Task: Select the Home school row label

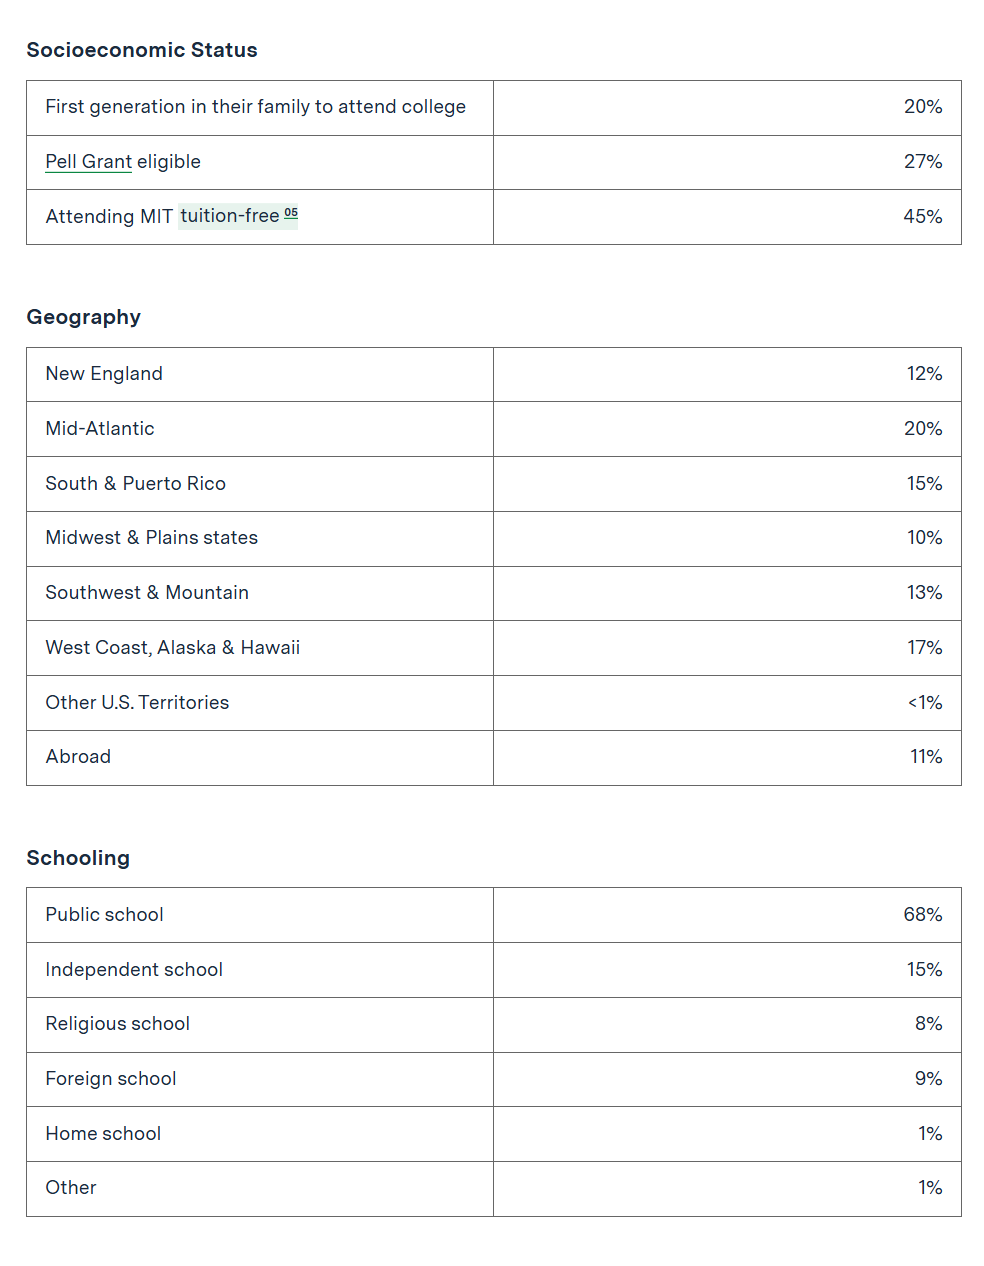Action: click(103, 1134)
